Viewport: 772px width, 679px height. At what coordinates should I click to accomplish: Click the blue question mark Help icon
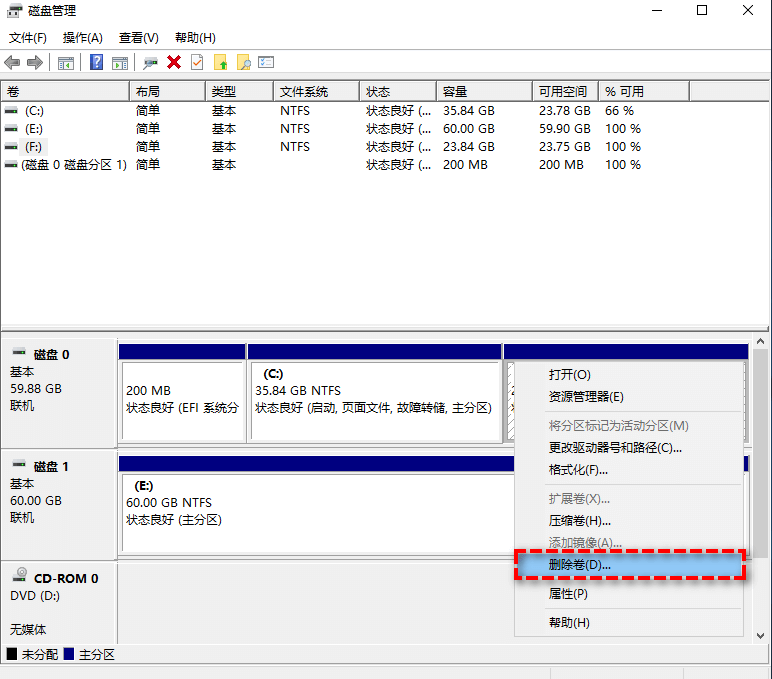96,63
